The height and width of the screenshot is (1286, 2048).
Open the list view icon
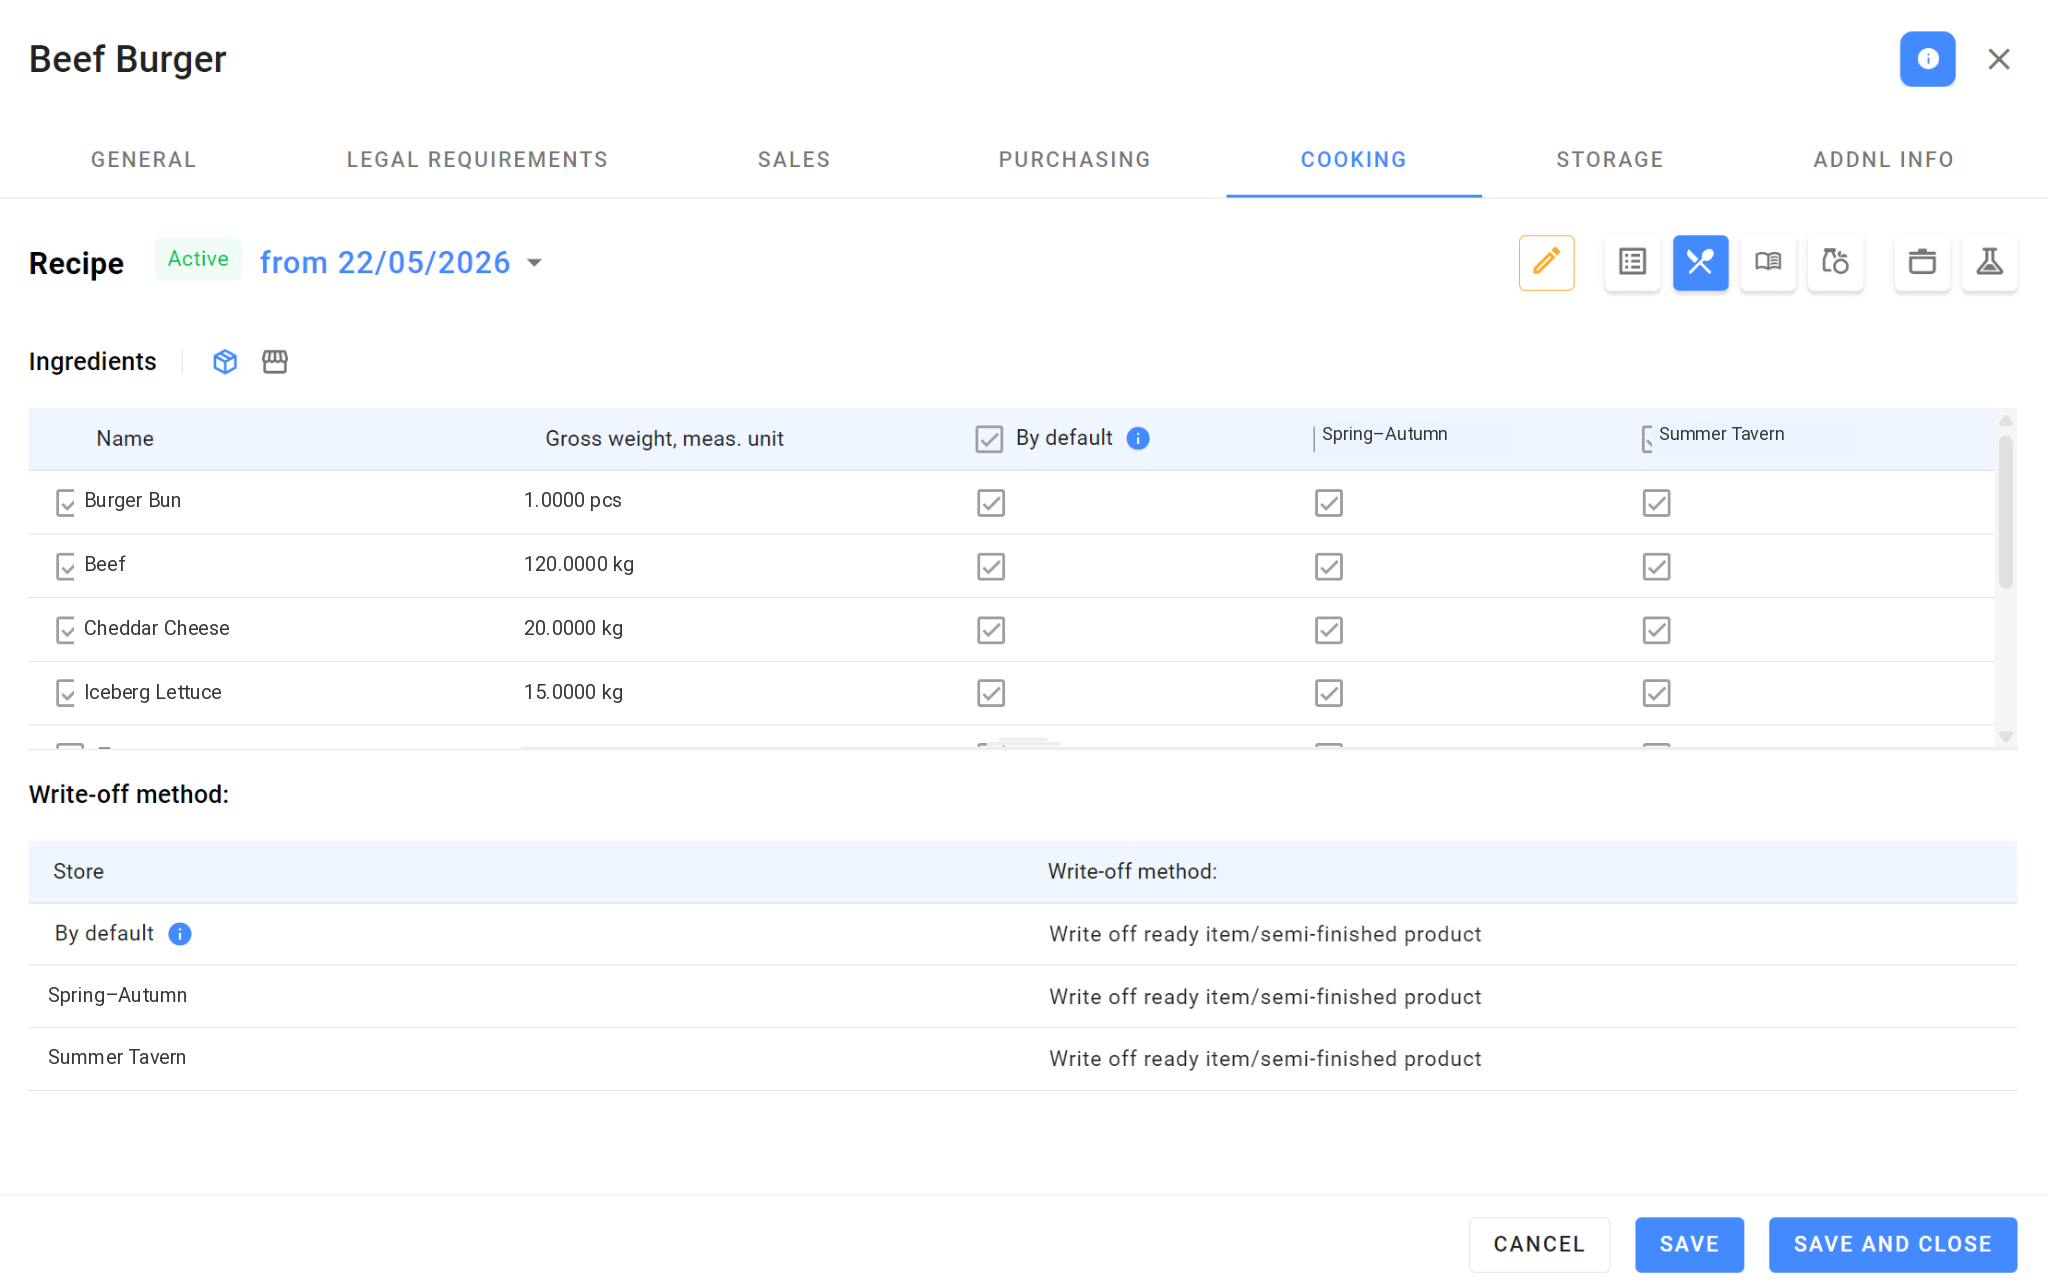(x=1632, y=263)
